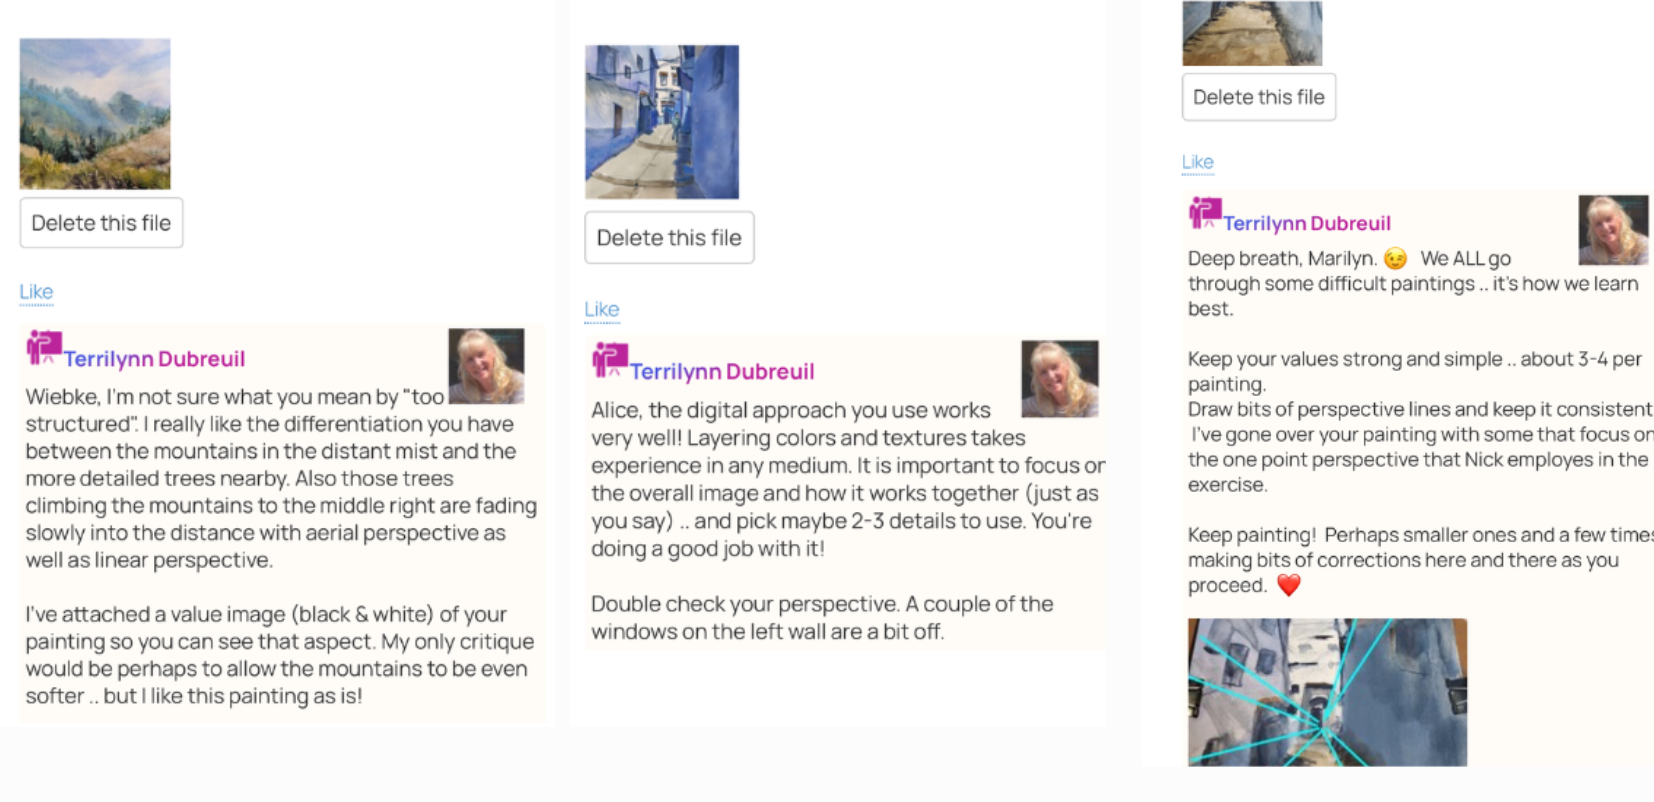Open Terrilynn's avatar photo in Wiebke comment
1654x802 pixels.
click(486, 366)
